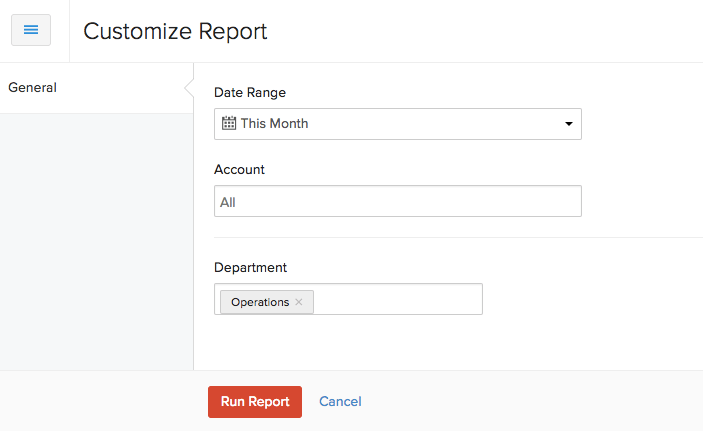Select the General tab in sidebar
The image size is (703, 431).
(32, 88)
